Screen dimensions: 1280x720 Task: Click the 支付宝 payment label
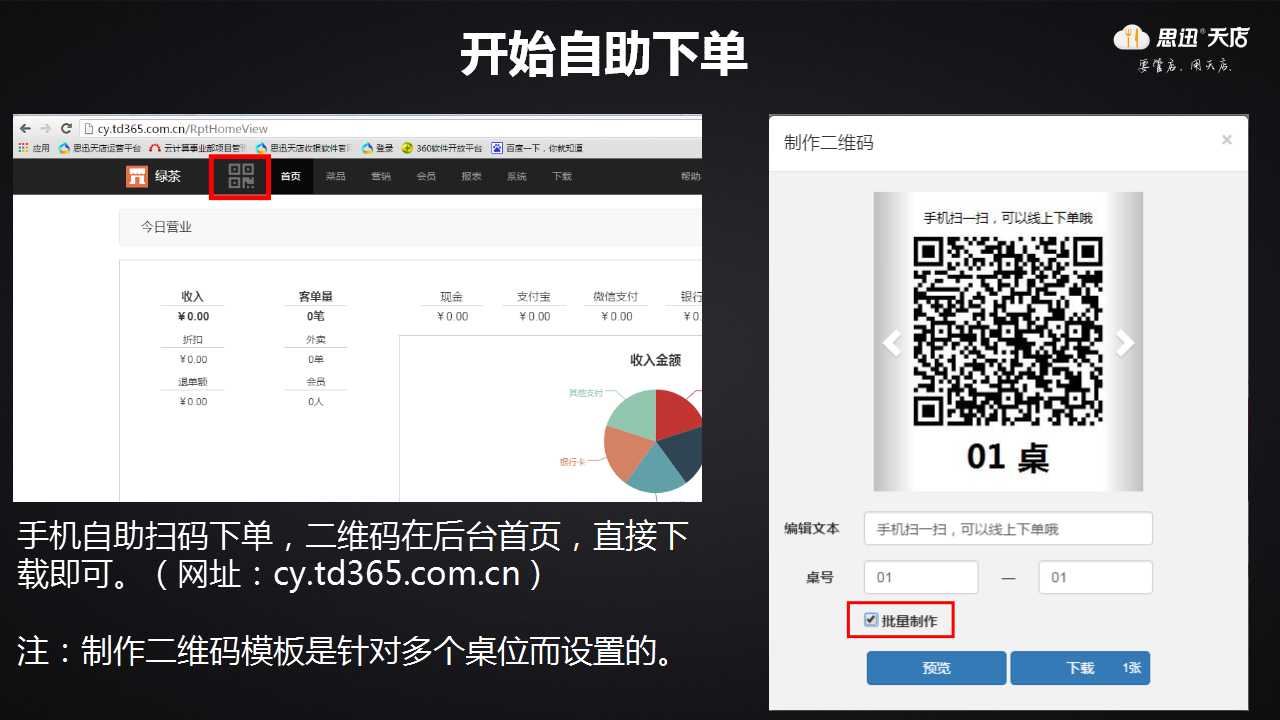click(x=534, y=297)
